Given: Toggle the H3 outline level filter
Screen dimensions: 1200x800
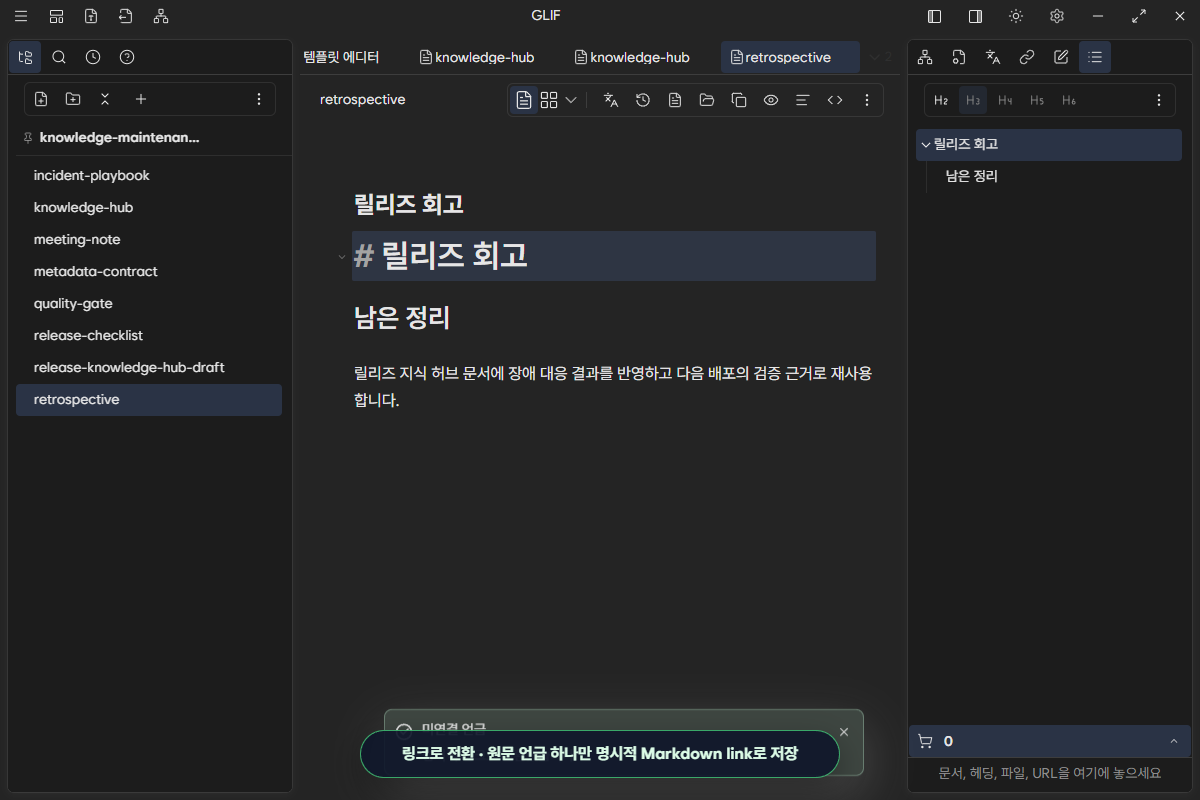Looking at the screenshot, I should 973,100.
